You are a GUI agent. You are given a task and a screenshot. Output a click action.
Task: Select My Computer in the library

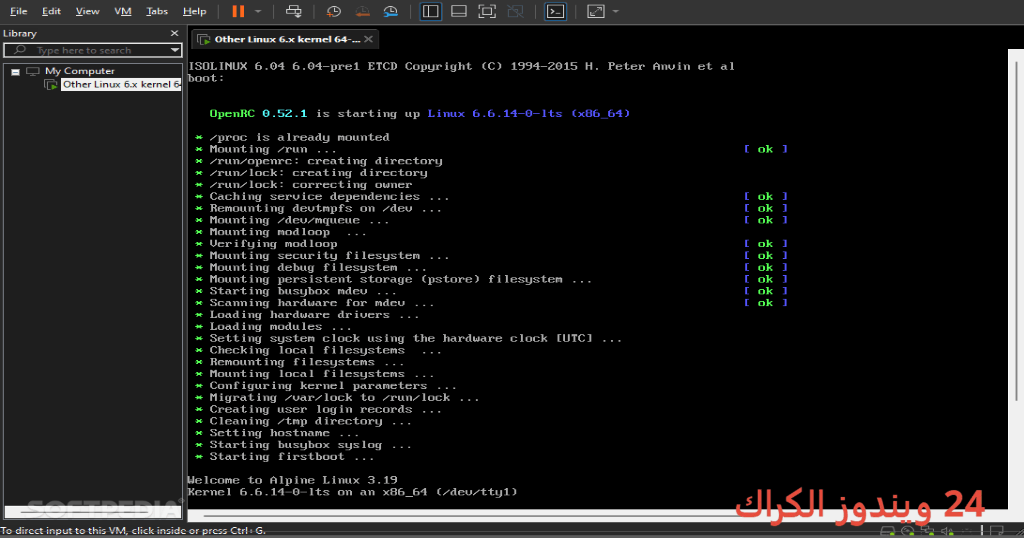(x=80, y=71)
